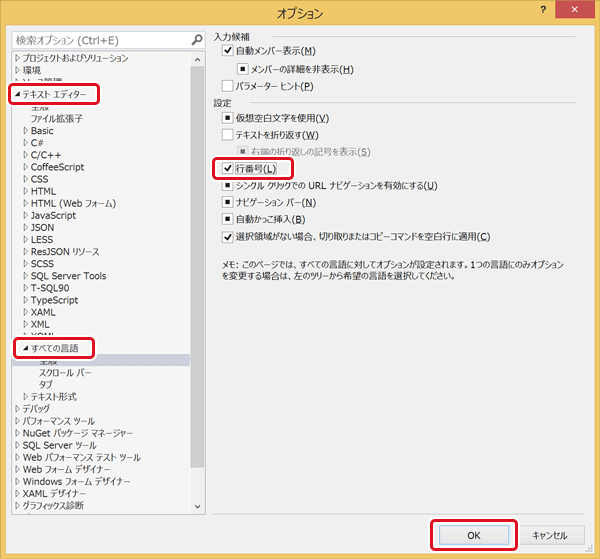Expand the C# node arrow

[x=26, y=143]
